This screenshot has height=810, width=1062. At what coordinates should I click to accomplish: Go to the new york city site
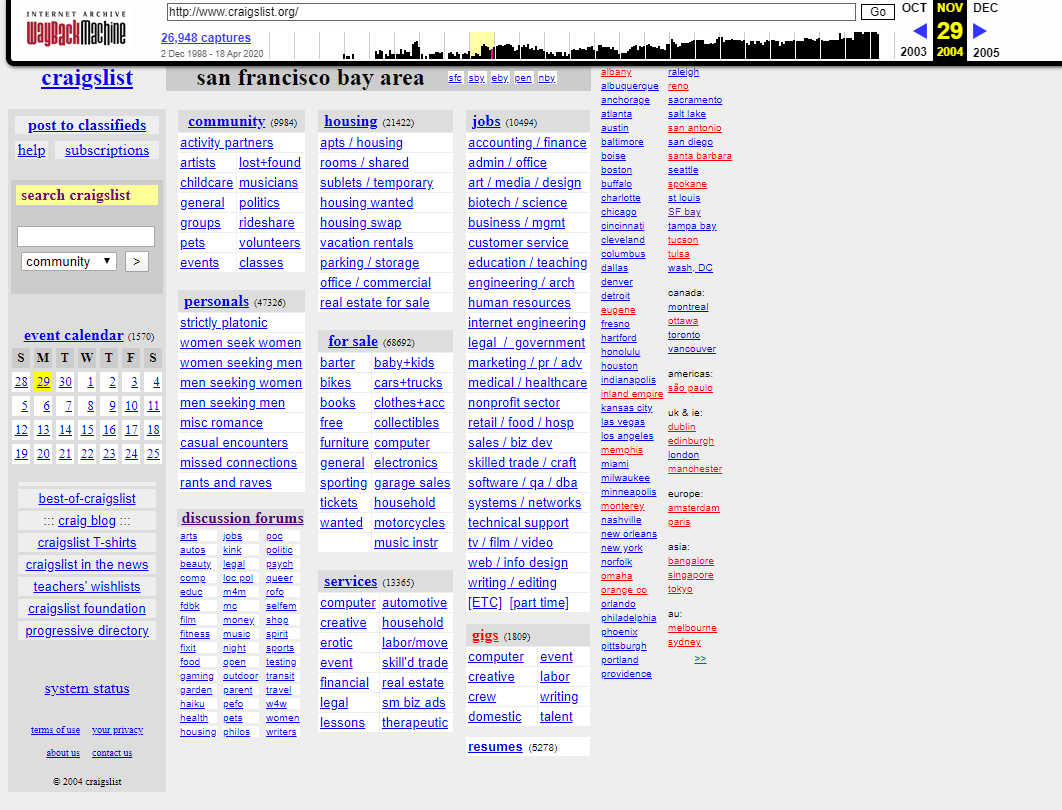[x=622, y=548]
